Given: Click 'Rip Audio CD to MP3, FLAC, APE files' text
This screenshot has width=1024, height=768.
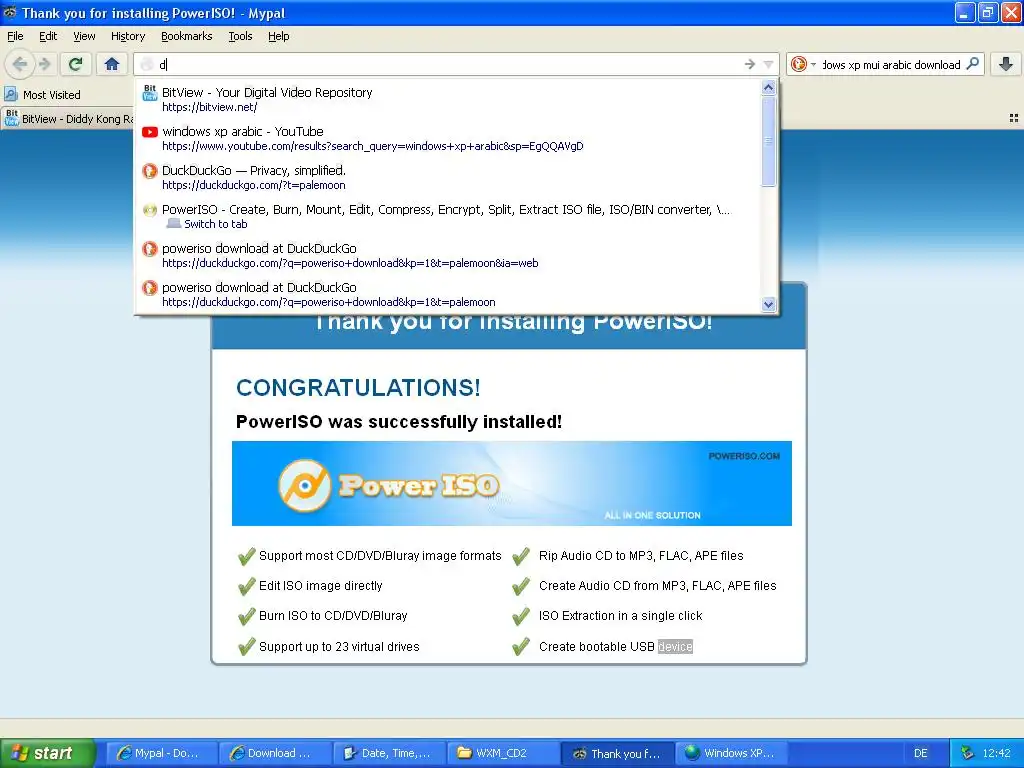Looking at the screenshot, I should 641,556.
